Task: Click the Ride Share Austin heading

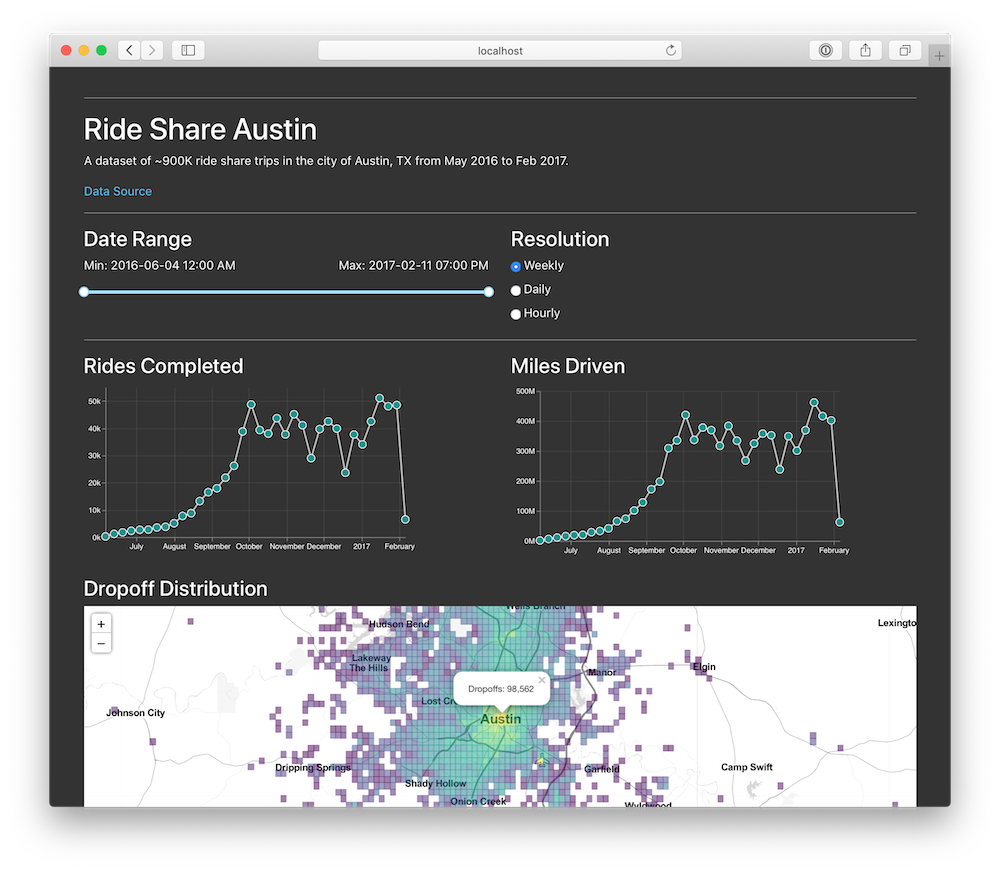Action: (x=200, y=130)
